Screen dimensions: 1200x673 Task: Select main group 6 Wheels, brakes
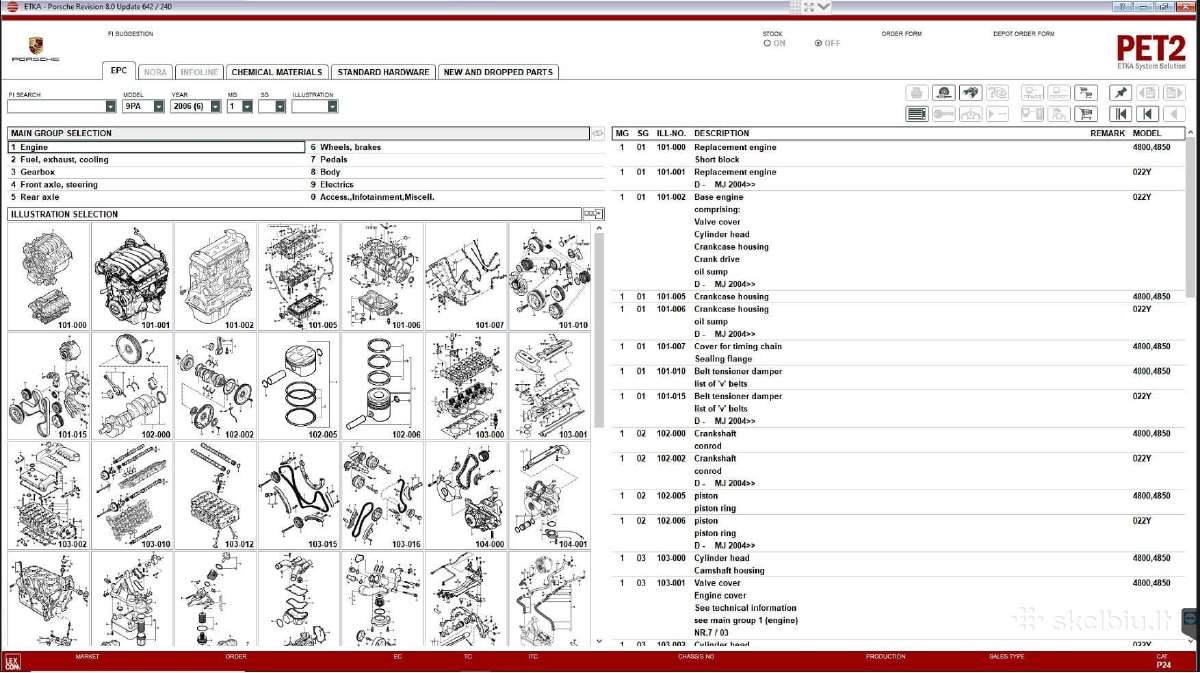coord(456,147)
